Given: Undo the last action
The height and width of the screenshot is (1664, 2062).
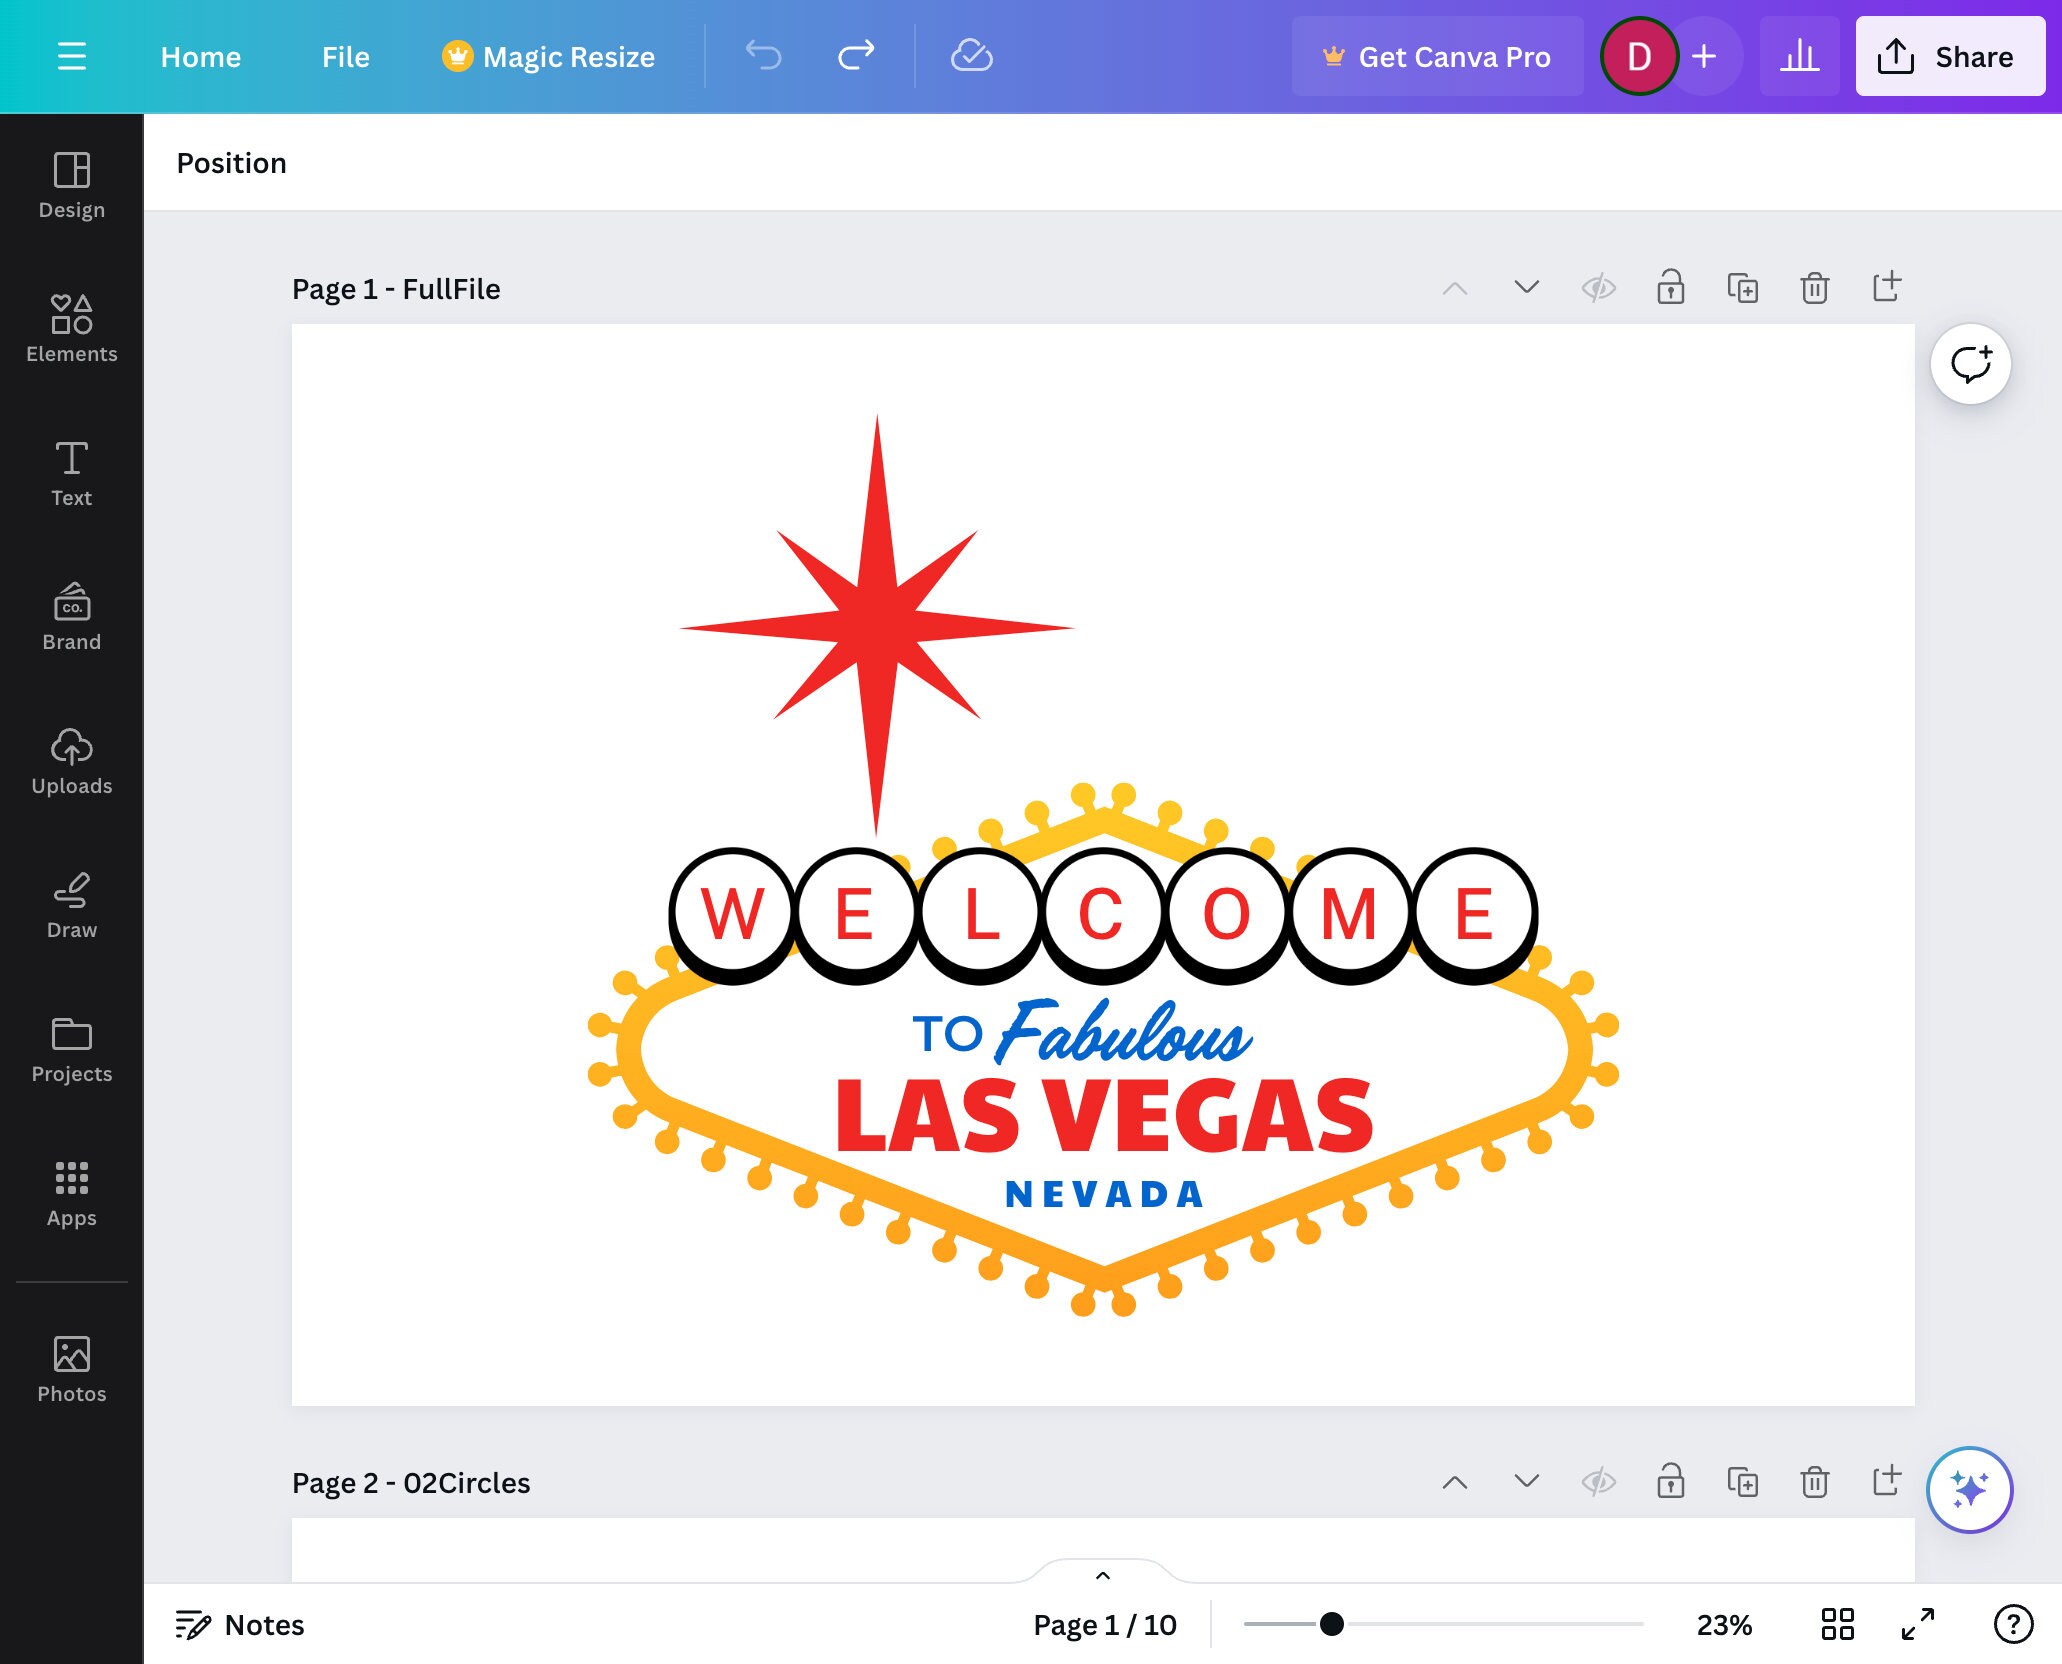Looking at the screenshot, I should pyautogui.click(x=763, y=56).
